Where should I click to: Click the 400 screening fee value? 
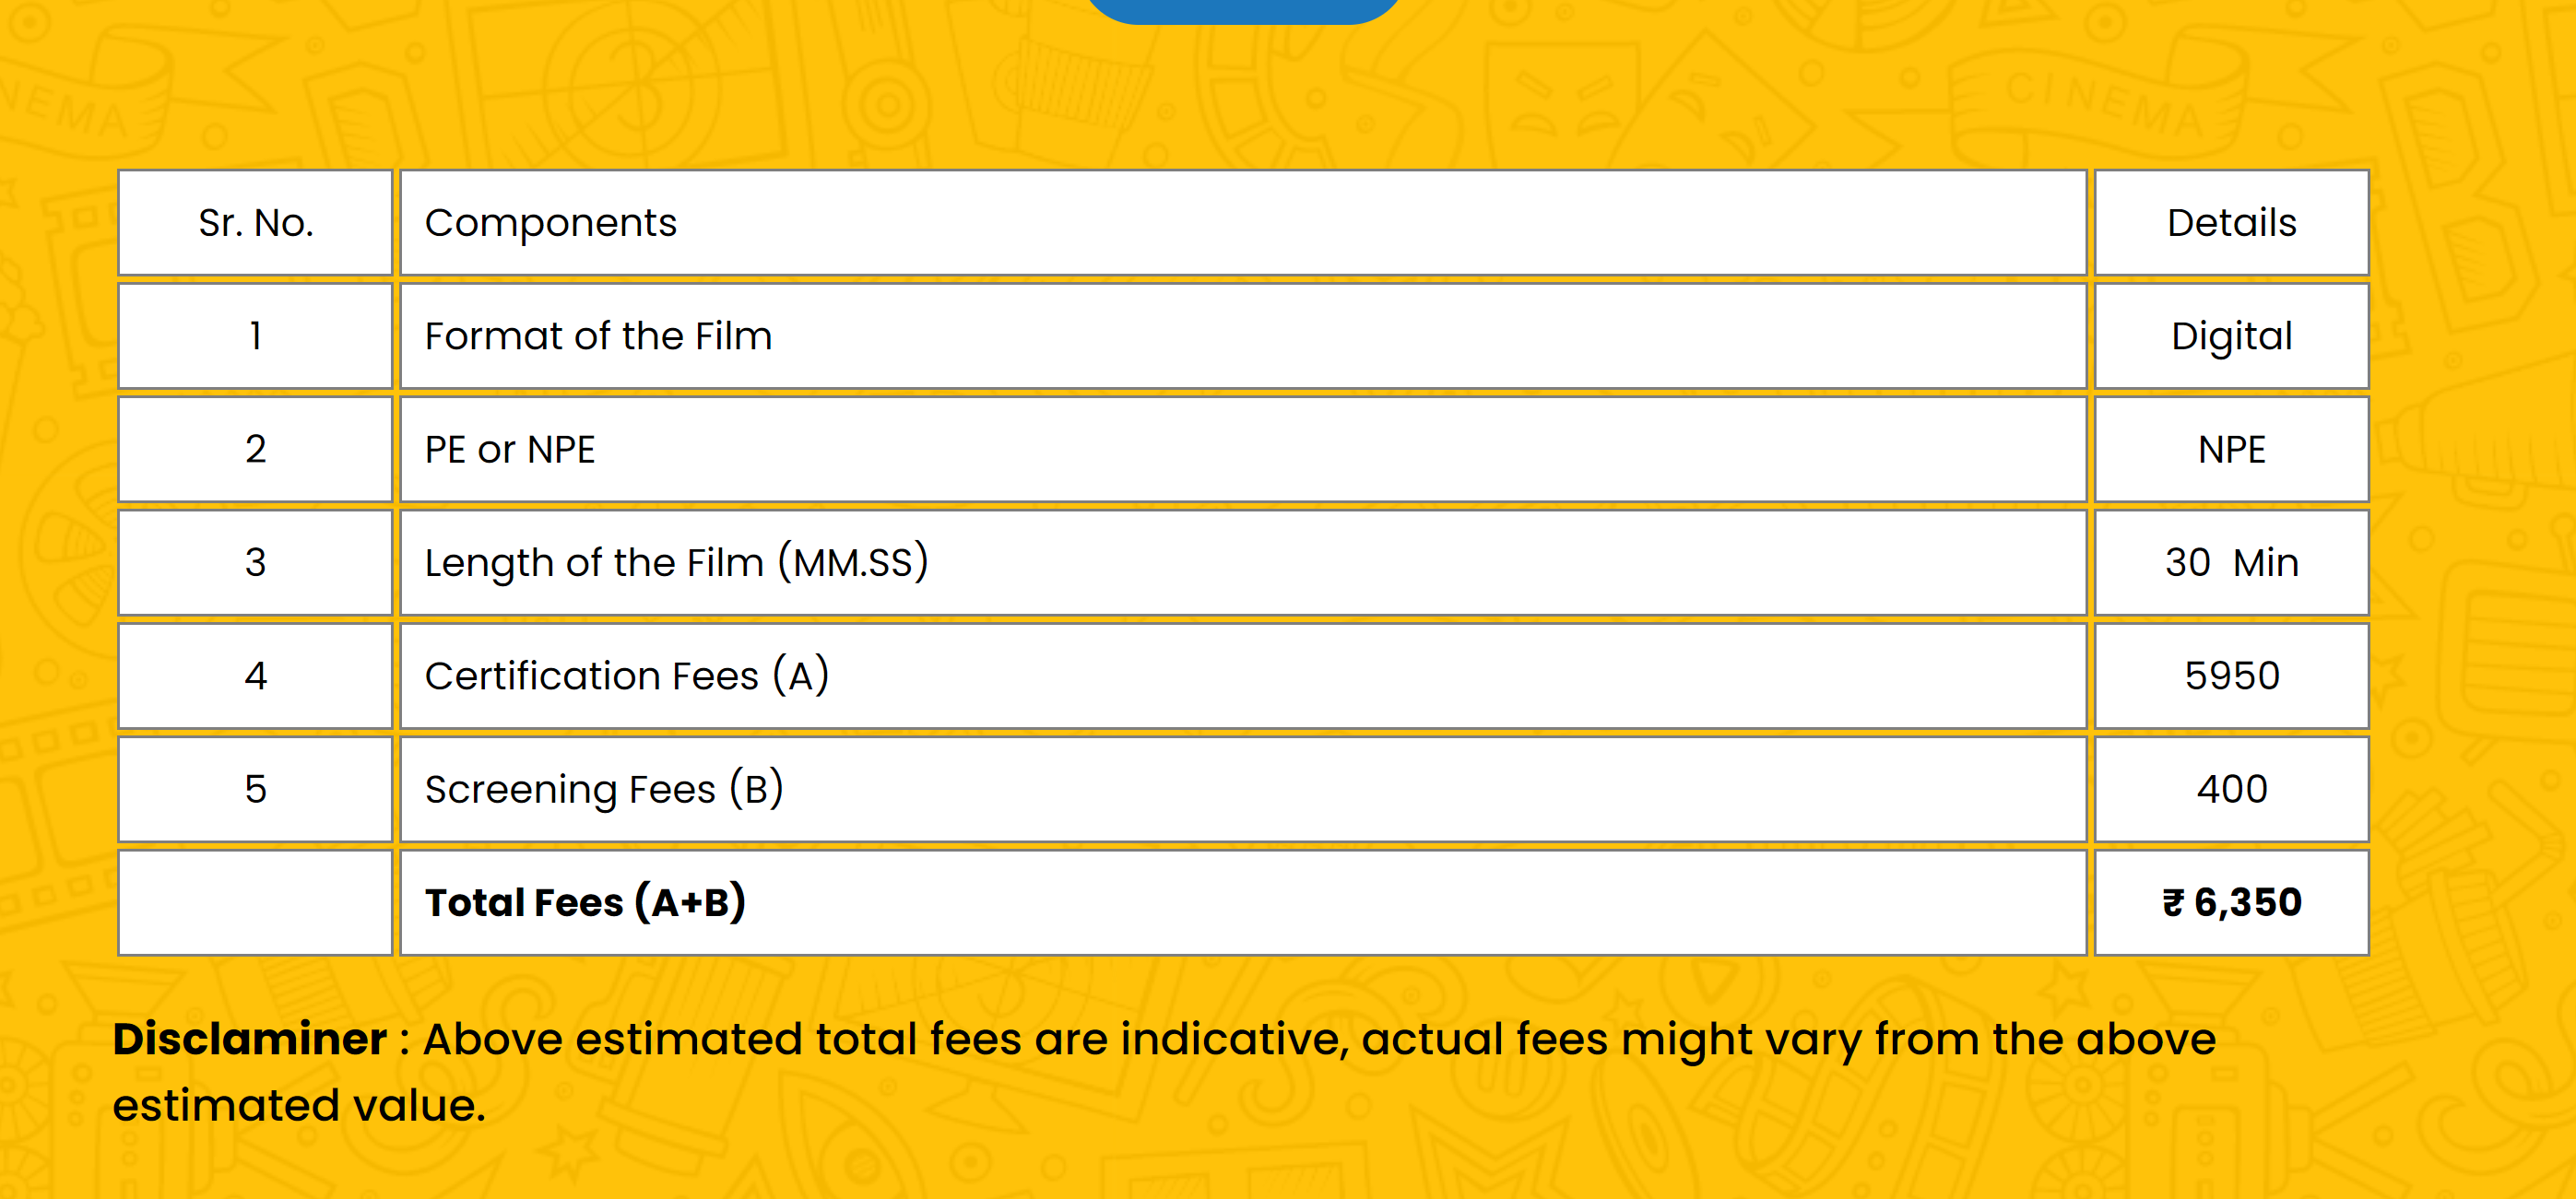click(2231, 789)
